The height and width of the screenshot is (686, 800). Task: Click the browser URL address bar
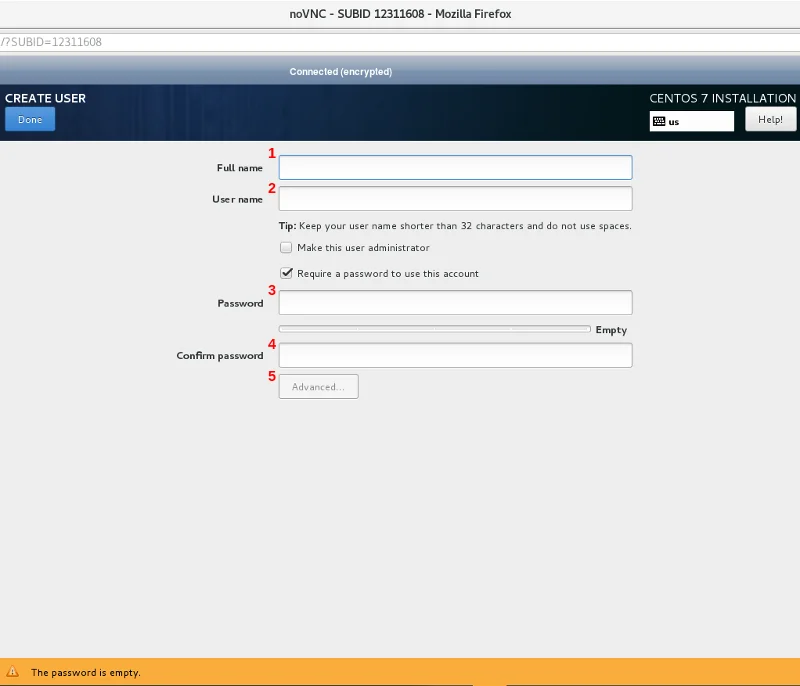(x=400, y=43)
